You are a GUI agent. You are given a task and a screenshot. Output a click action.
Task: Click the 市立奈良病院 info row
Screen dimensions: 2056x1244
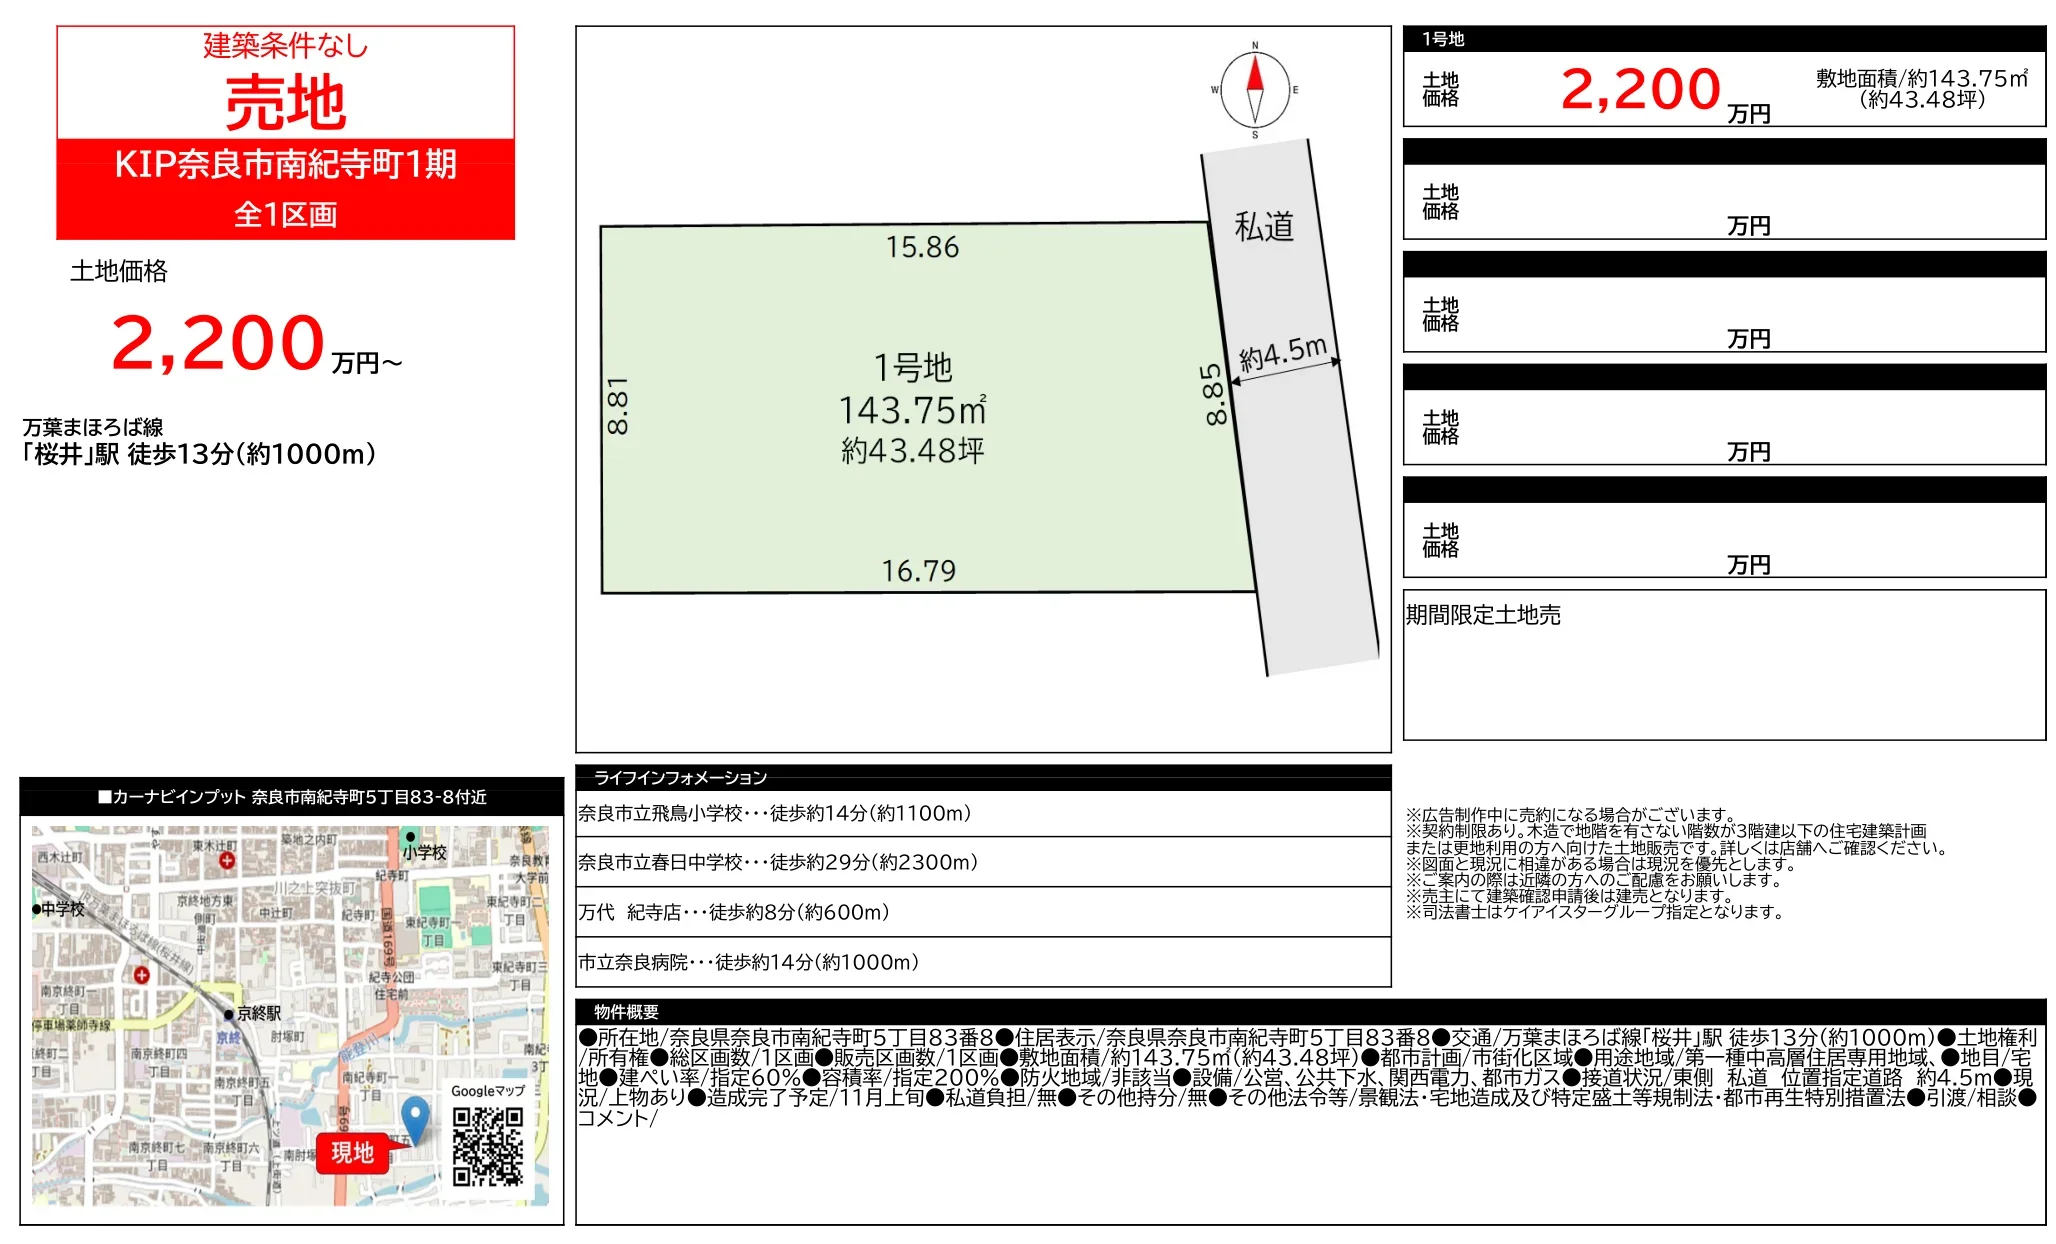[x=983, y=962]
